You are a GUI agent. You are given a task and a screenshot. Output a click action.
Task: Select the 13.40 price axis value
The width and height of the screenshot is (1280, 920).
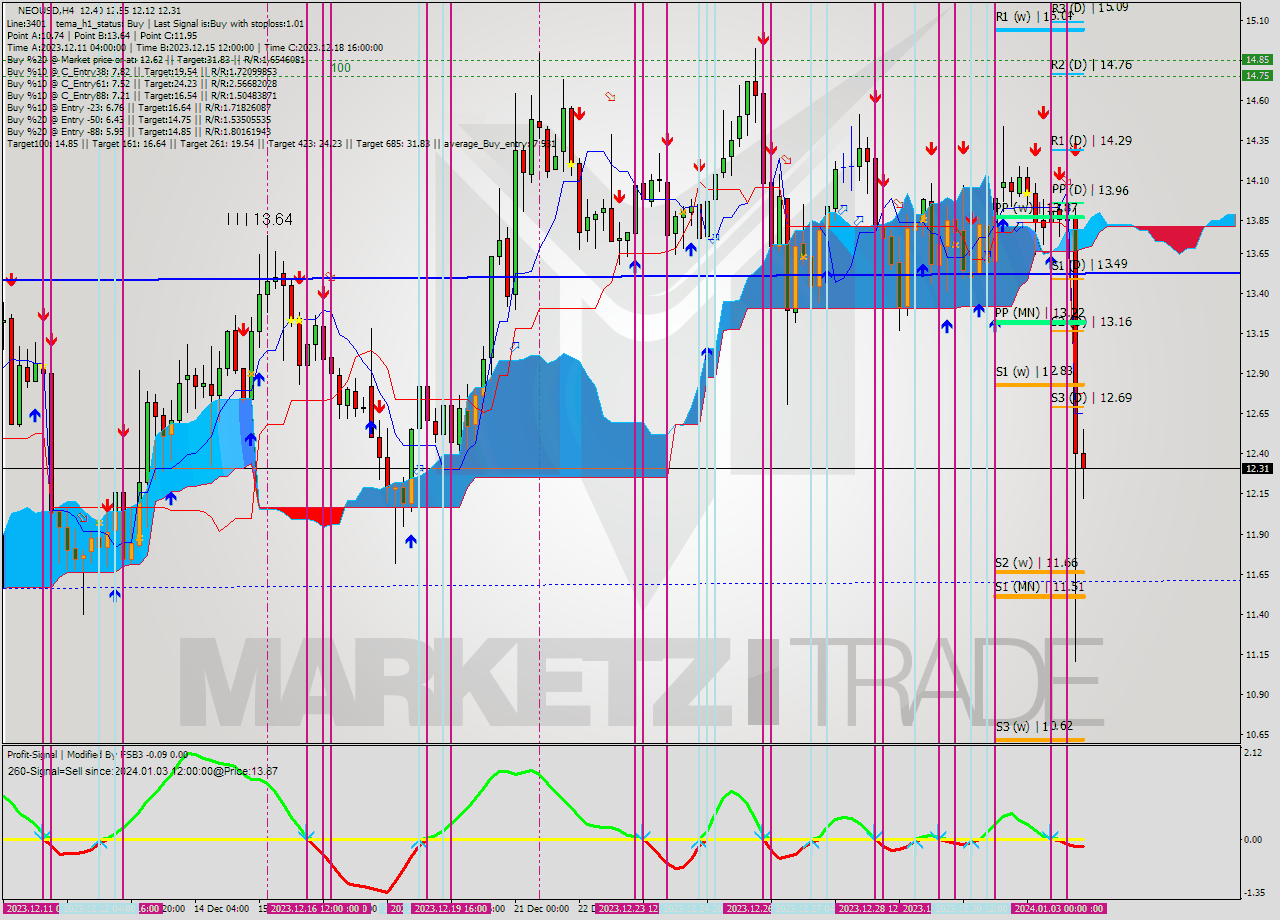coord(1257,293)
